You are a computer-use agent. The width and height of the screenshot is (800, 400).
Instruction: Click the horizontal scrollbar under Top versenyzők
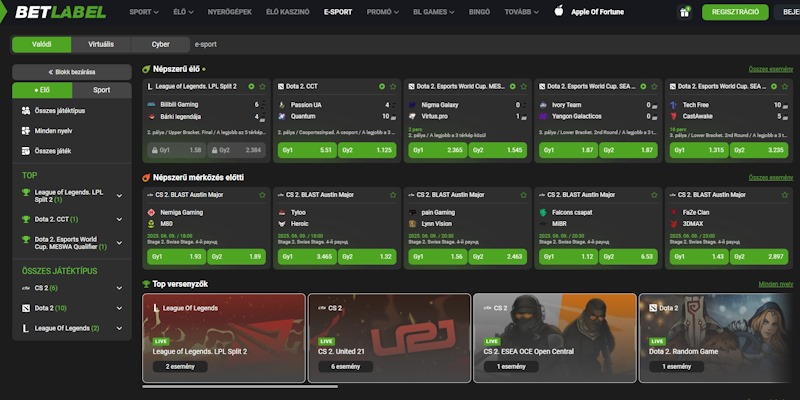(x=240, y=387)
